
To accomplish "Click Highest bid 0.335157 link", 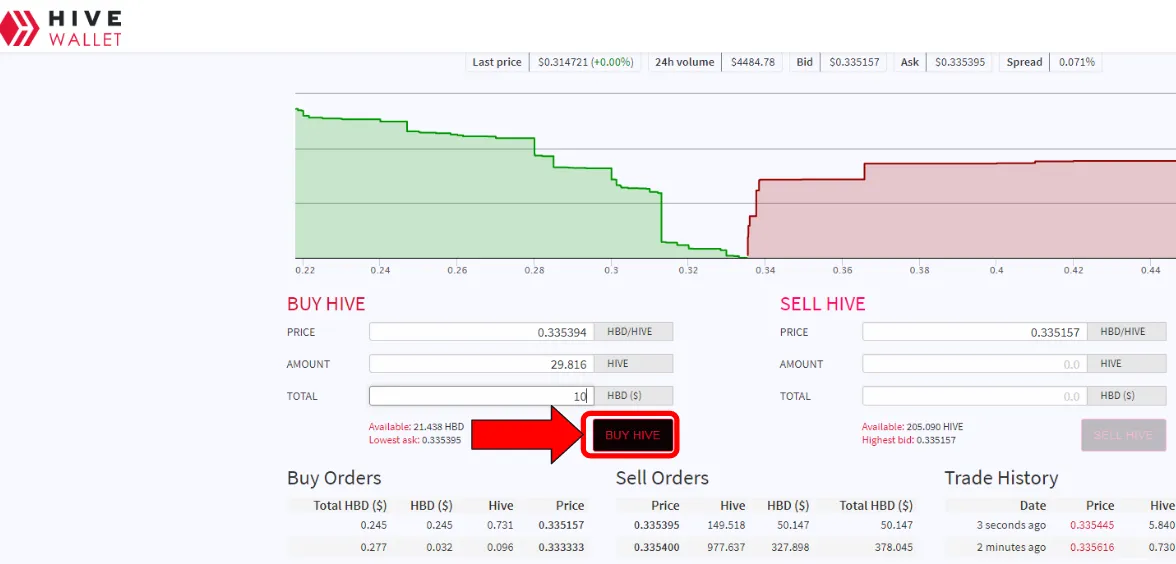I will click(x=908, y=440).
